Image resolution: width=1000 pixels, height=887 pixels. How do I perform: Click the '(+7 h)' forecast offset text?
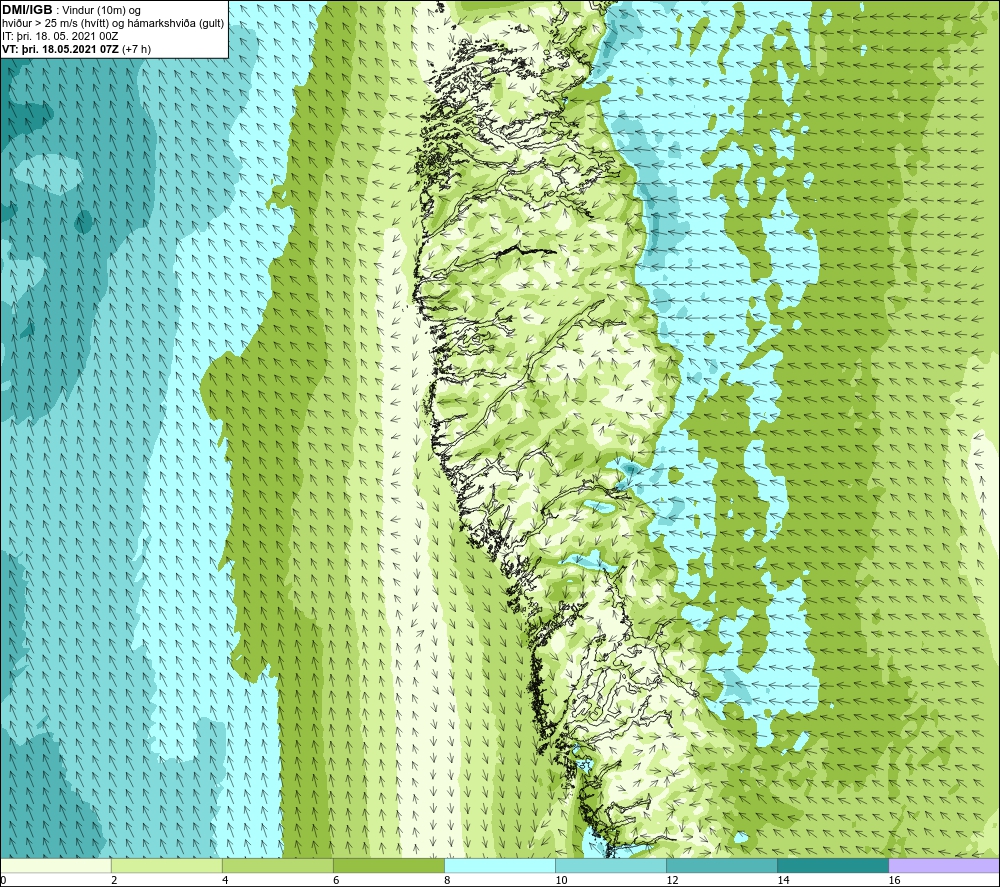pyautogui.click(x=136, y=49)
